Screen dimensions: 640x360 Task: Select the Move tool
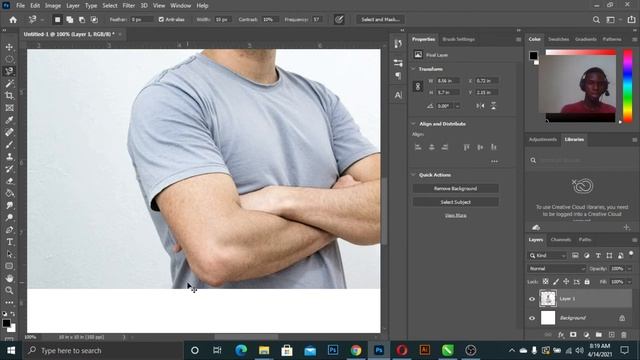coord(9,47)
